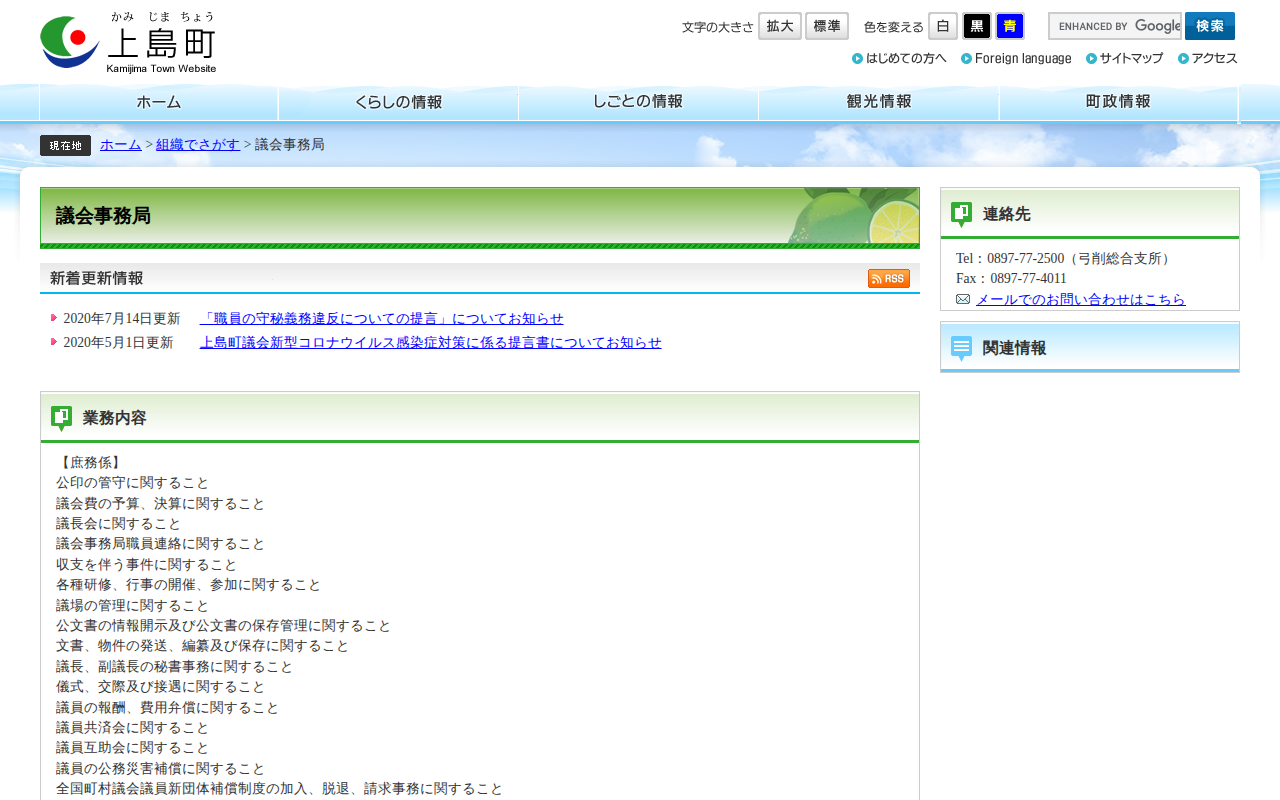Click 組織でさがす breadcrumb link

tap(198, 145)
